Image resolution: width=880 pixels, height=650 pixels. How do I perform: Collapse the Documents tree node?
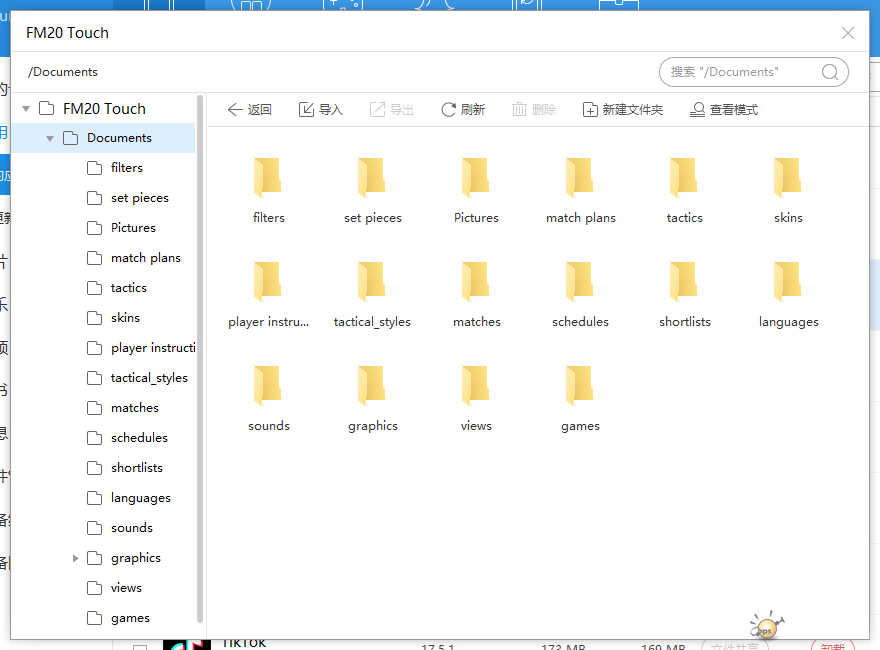coord(50,138)
